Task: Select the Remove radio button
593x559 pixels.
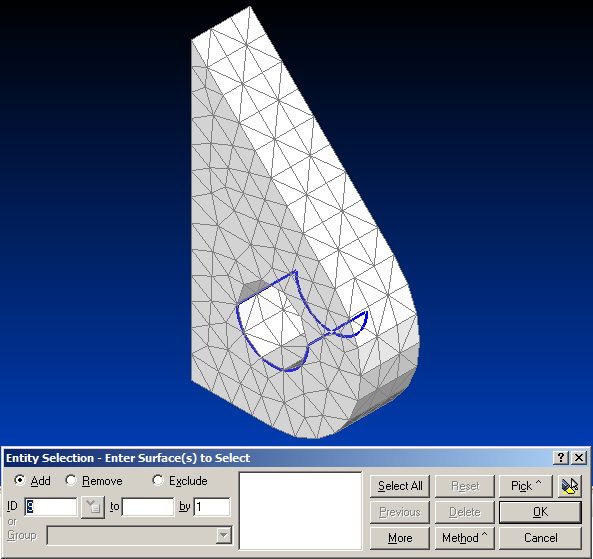Action: [71, 481]
